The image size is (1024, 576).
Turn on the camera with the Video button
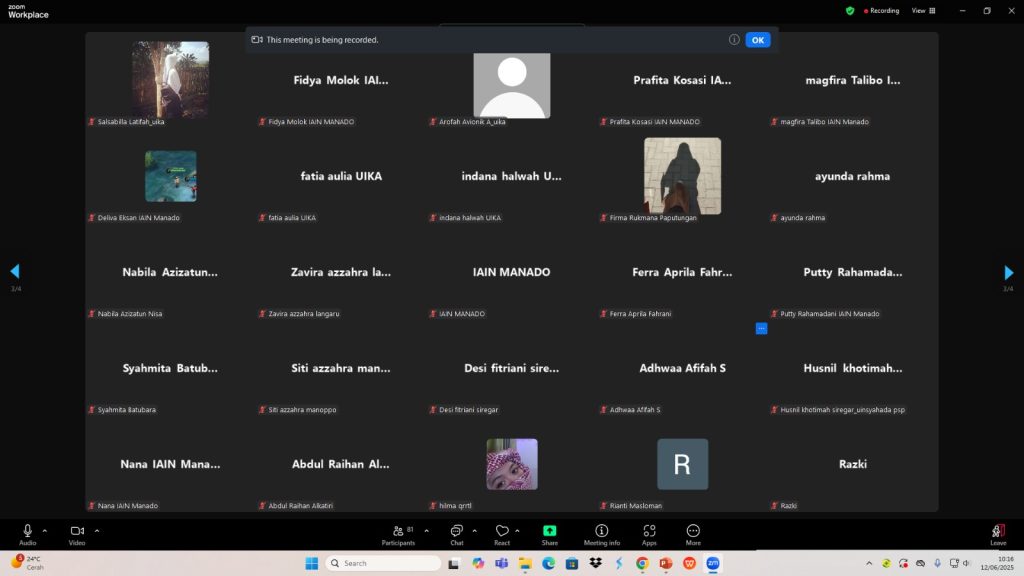click(77, 531)
